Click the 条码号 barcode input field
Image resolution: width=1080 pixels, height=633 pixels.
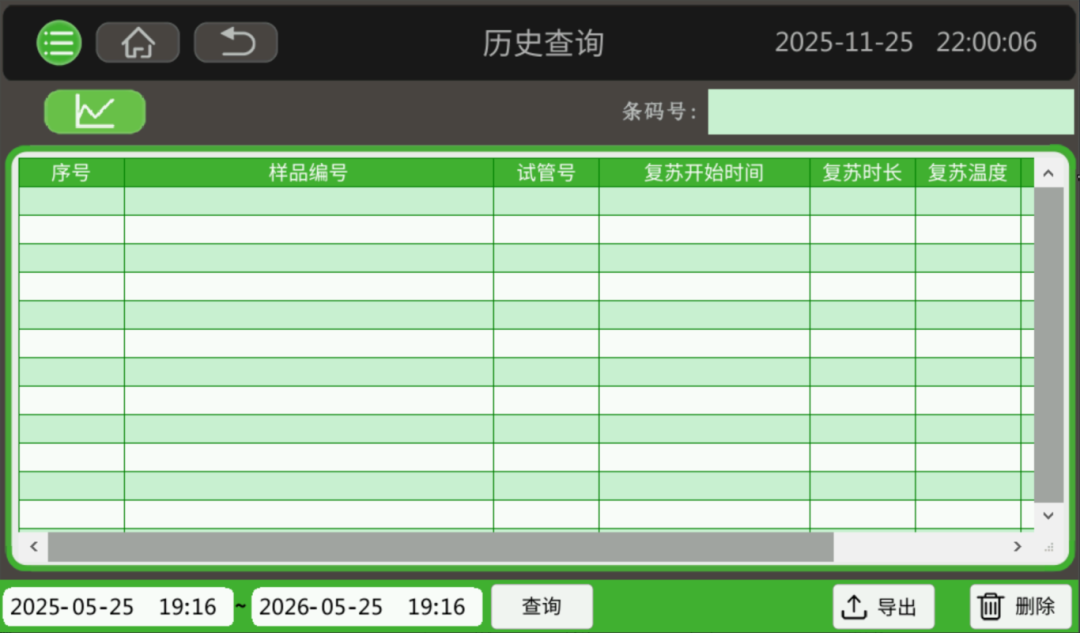tap(890, 112)
